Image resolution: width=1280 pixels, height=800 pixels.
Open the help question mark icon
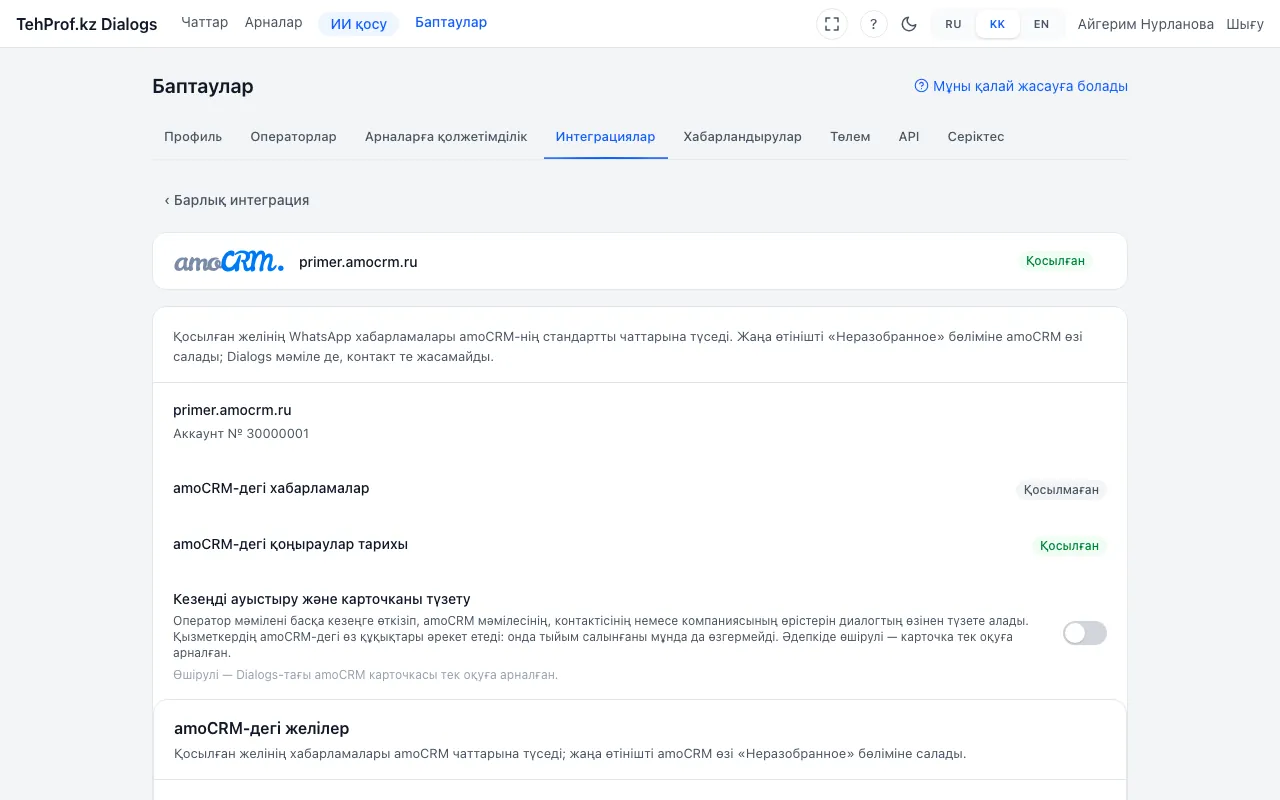point(874,24)
